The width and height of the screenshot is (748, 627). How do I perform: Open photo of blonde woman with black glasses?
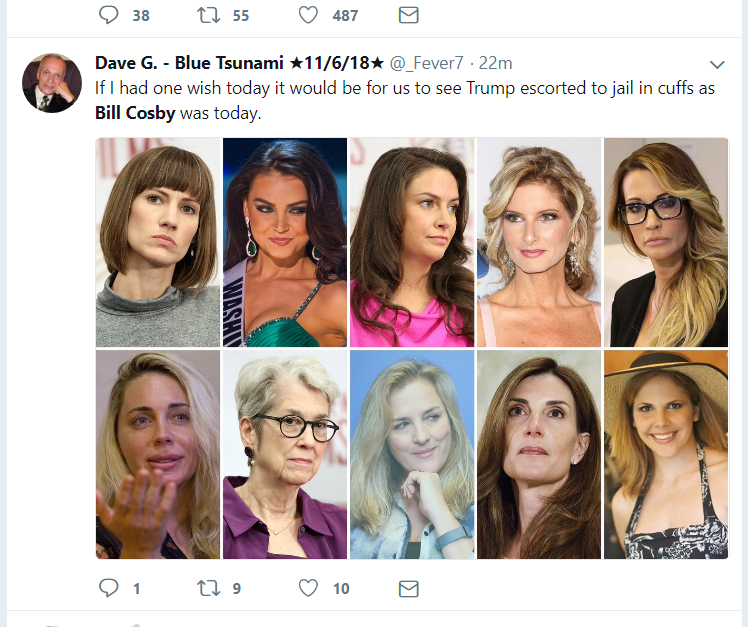point(666,242)
